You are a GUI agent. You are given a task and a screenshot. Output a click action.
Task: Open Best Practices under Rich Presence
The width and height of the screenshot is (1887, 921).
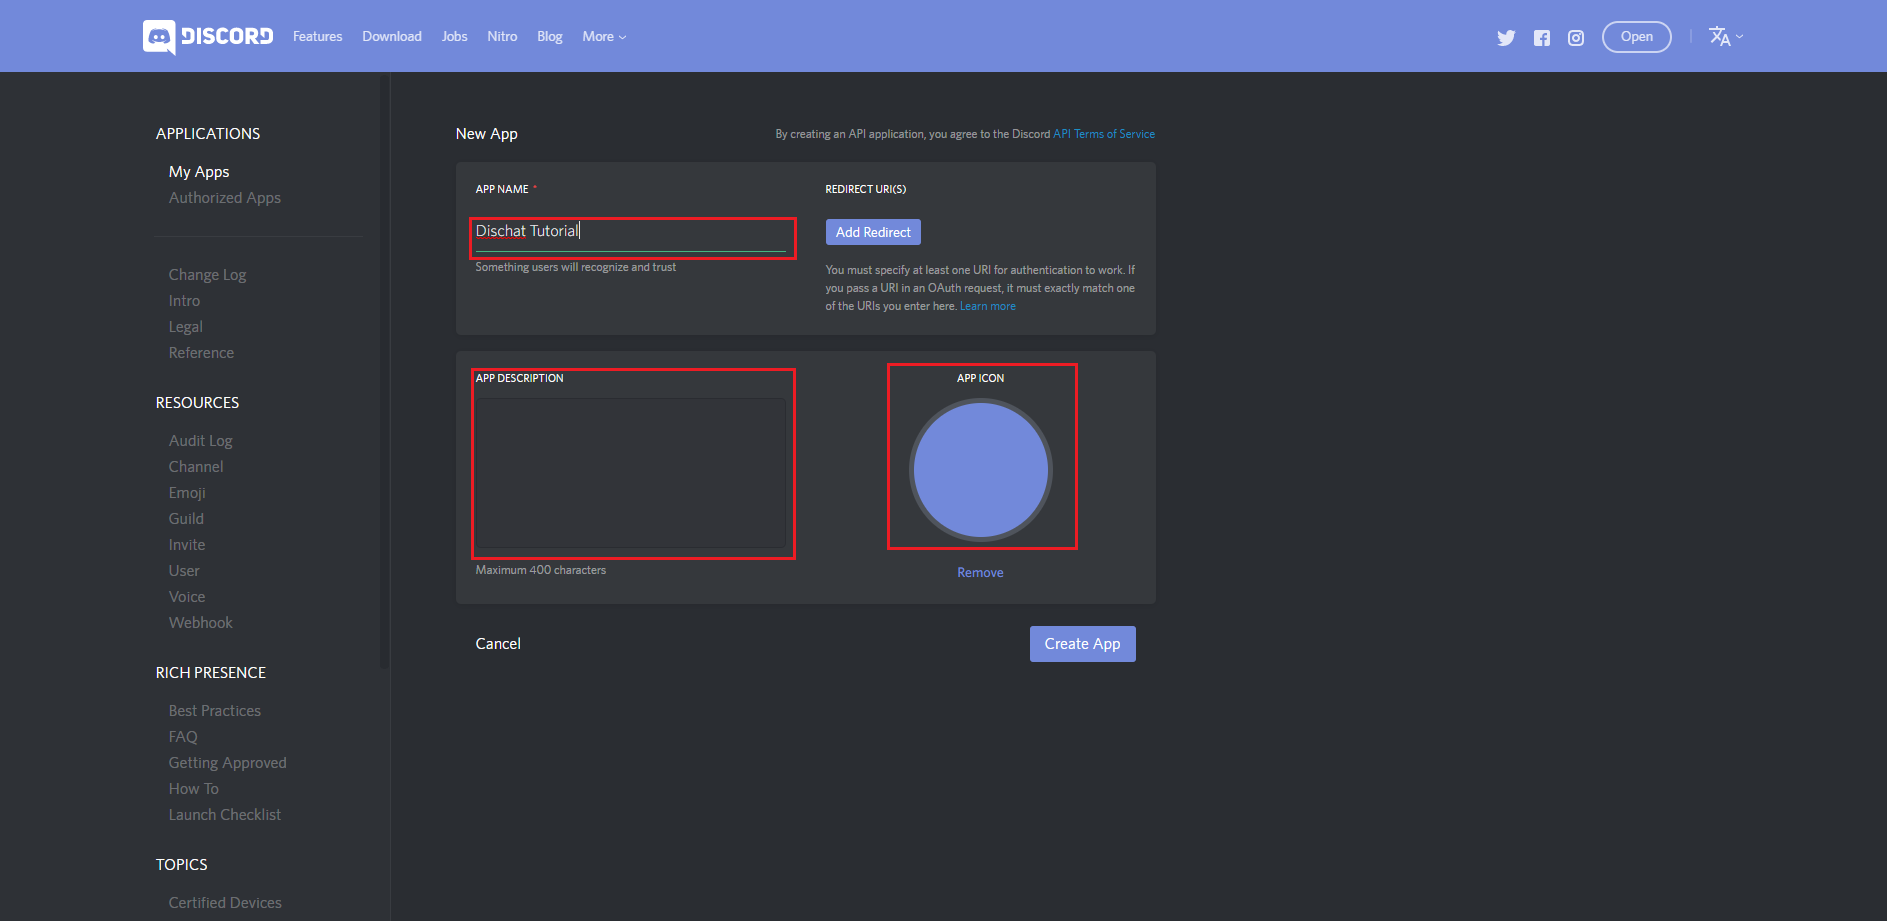tap(215, 711)
